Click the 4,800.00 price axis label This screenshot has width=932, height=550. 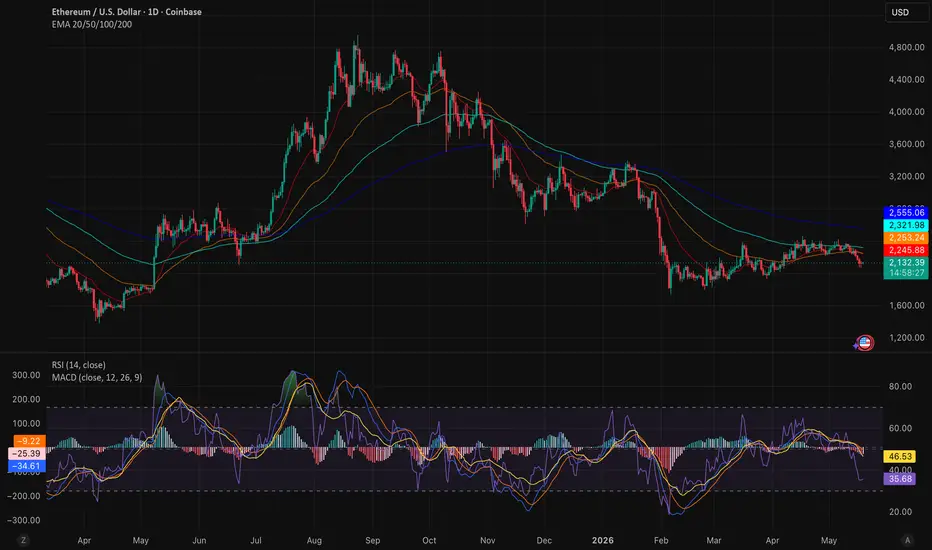point(906,47)
